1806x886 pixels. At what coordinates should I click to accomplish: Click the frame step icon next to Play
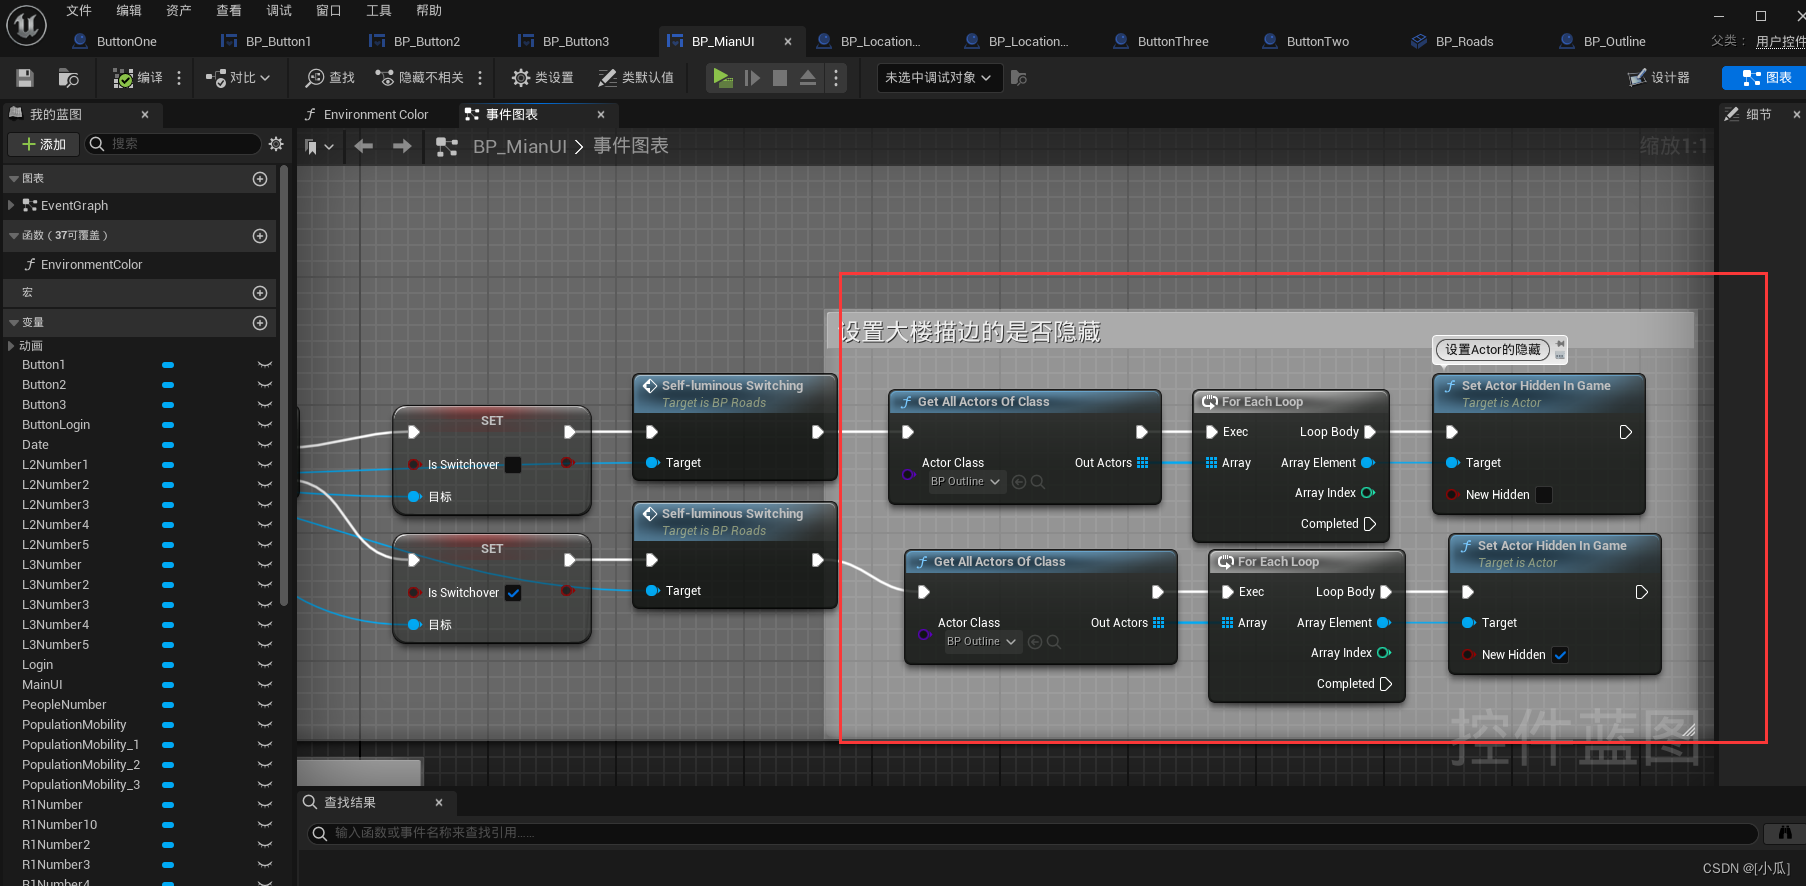click(752, 77)
